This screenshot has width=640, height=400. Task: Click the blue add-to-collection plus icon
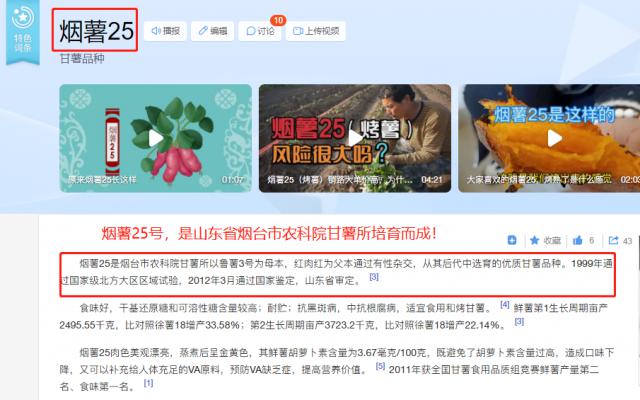512,240
